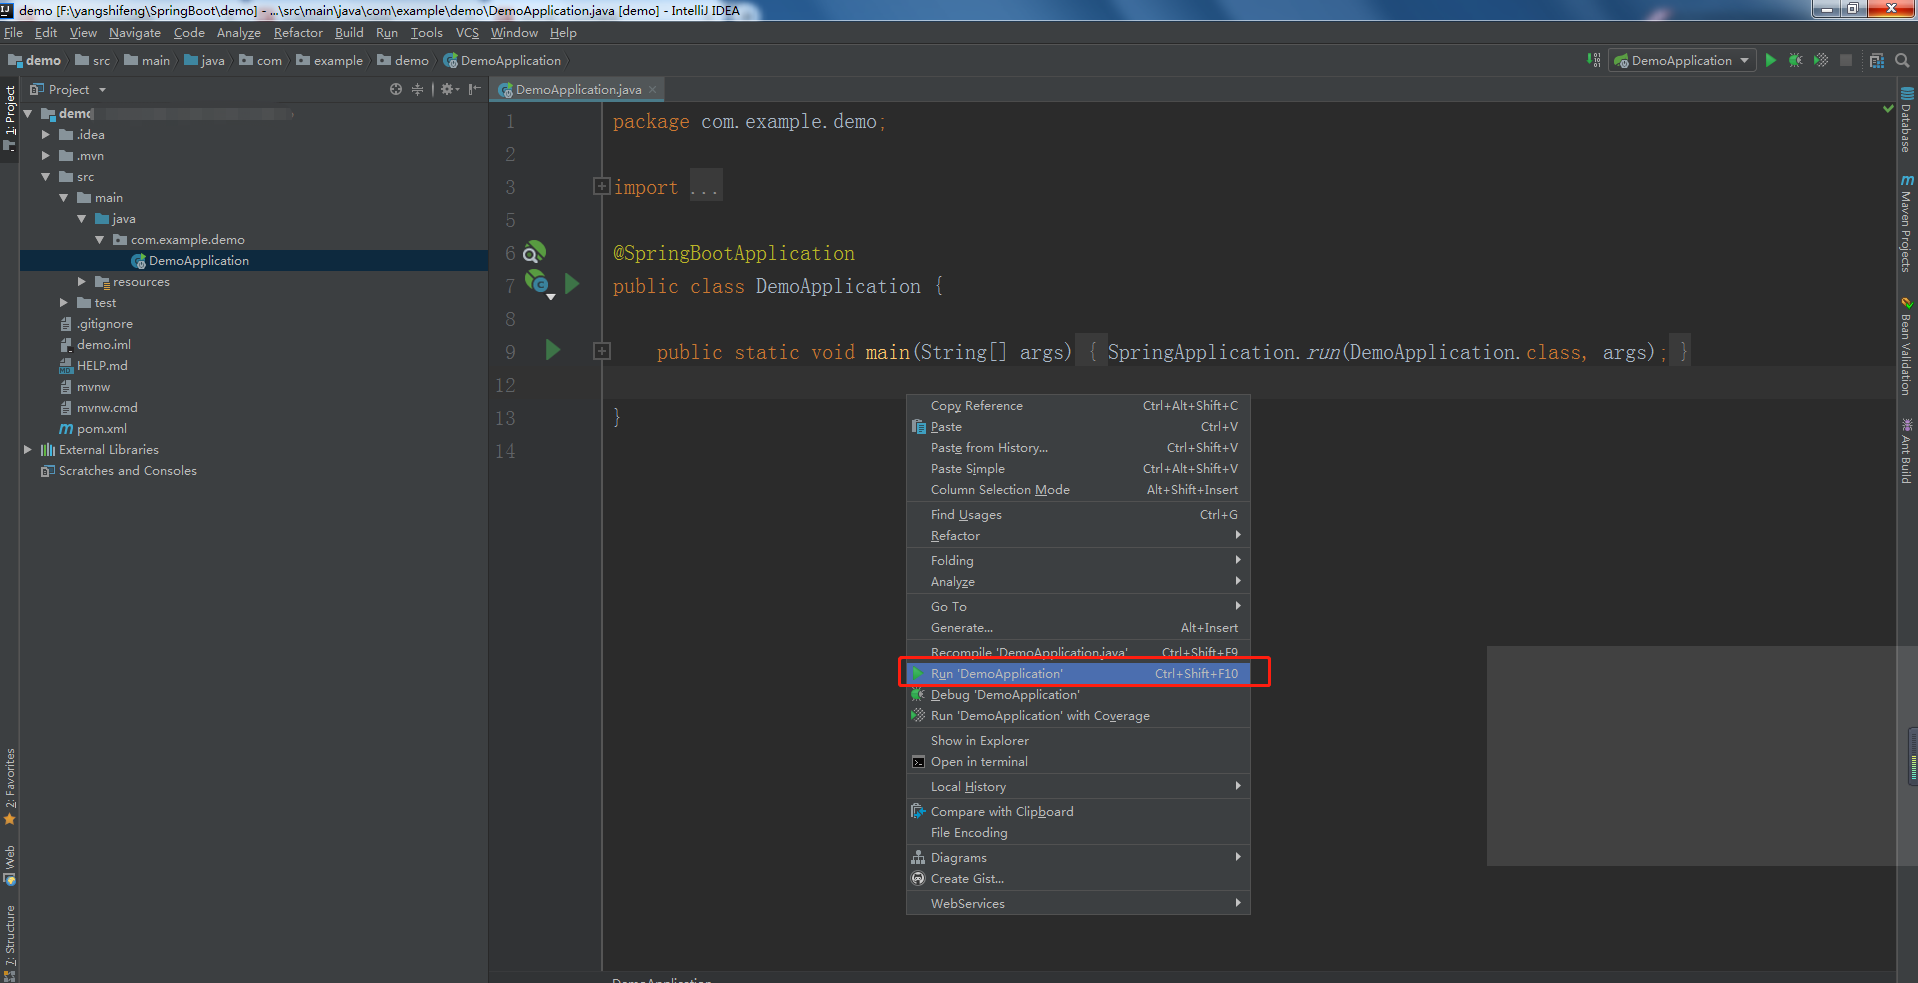Screen dimensions: 1918x983
Task: Click the Scroll from Source target icon
Action: pyautogui.click(x=396, y=89)
